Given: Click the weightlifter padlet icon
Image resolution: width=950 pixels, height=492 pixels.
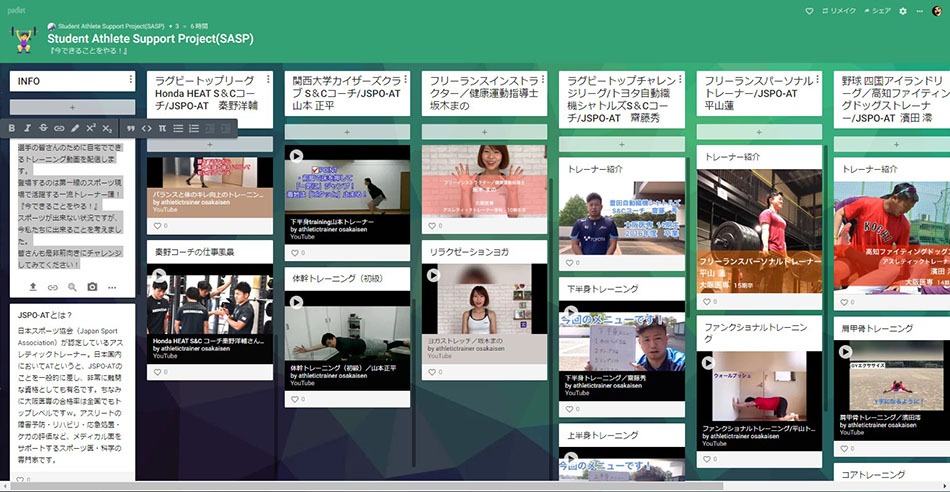Looking at the screenshot, I should (24, 39).
